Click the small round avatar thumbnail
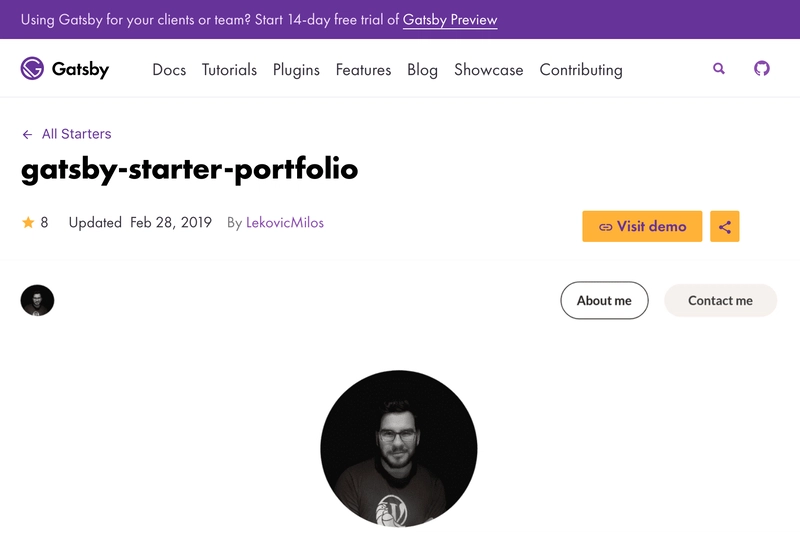This screenshot has height=558, width=800. coord(37,300)
